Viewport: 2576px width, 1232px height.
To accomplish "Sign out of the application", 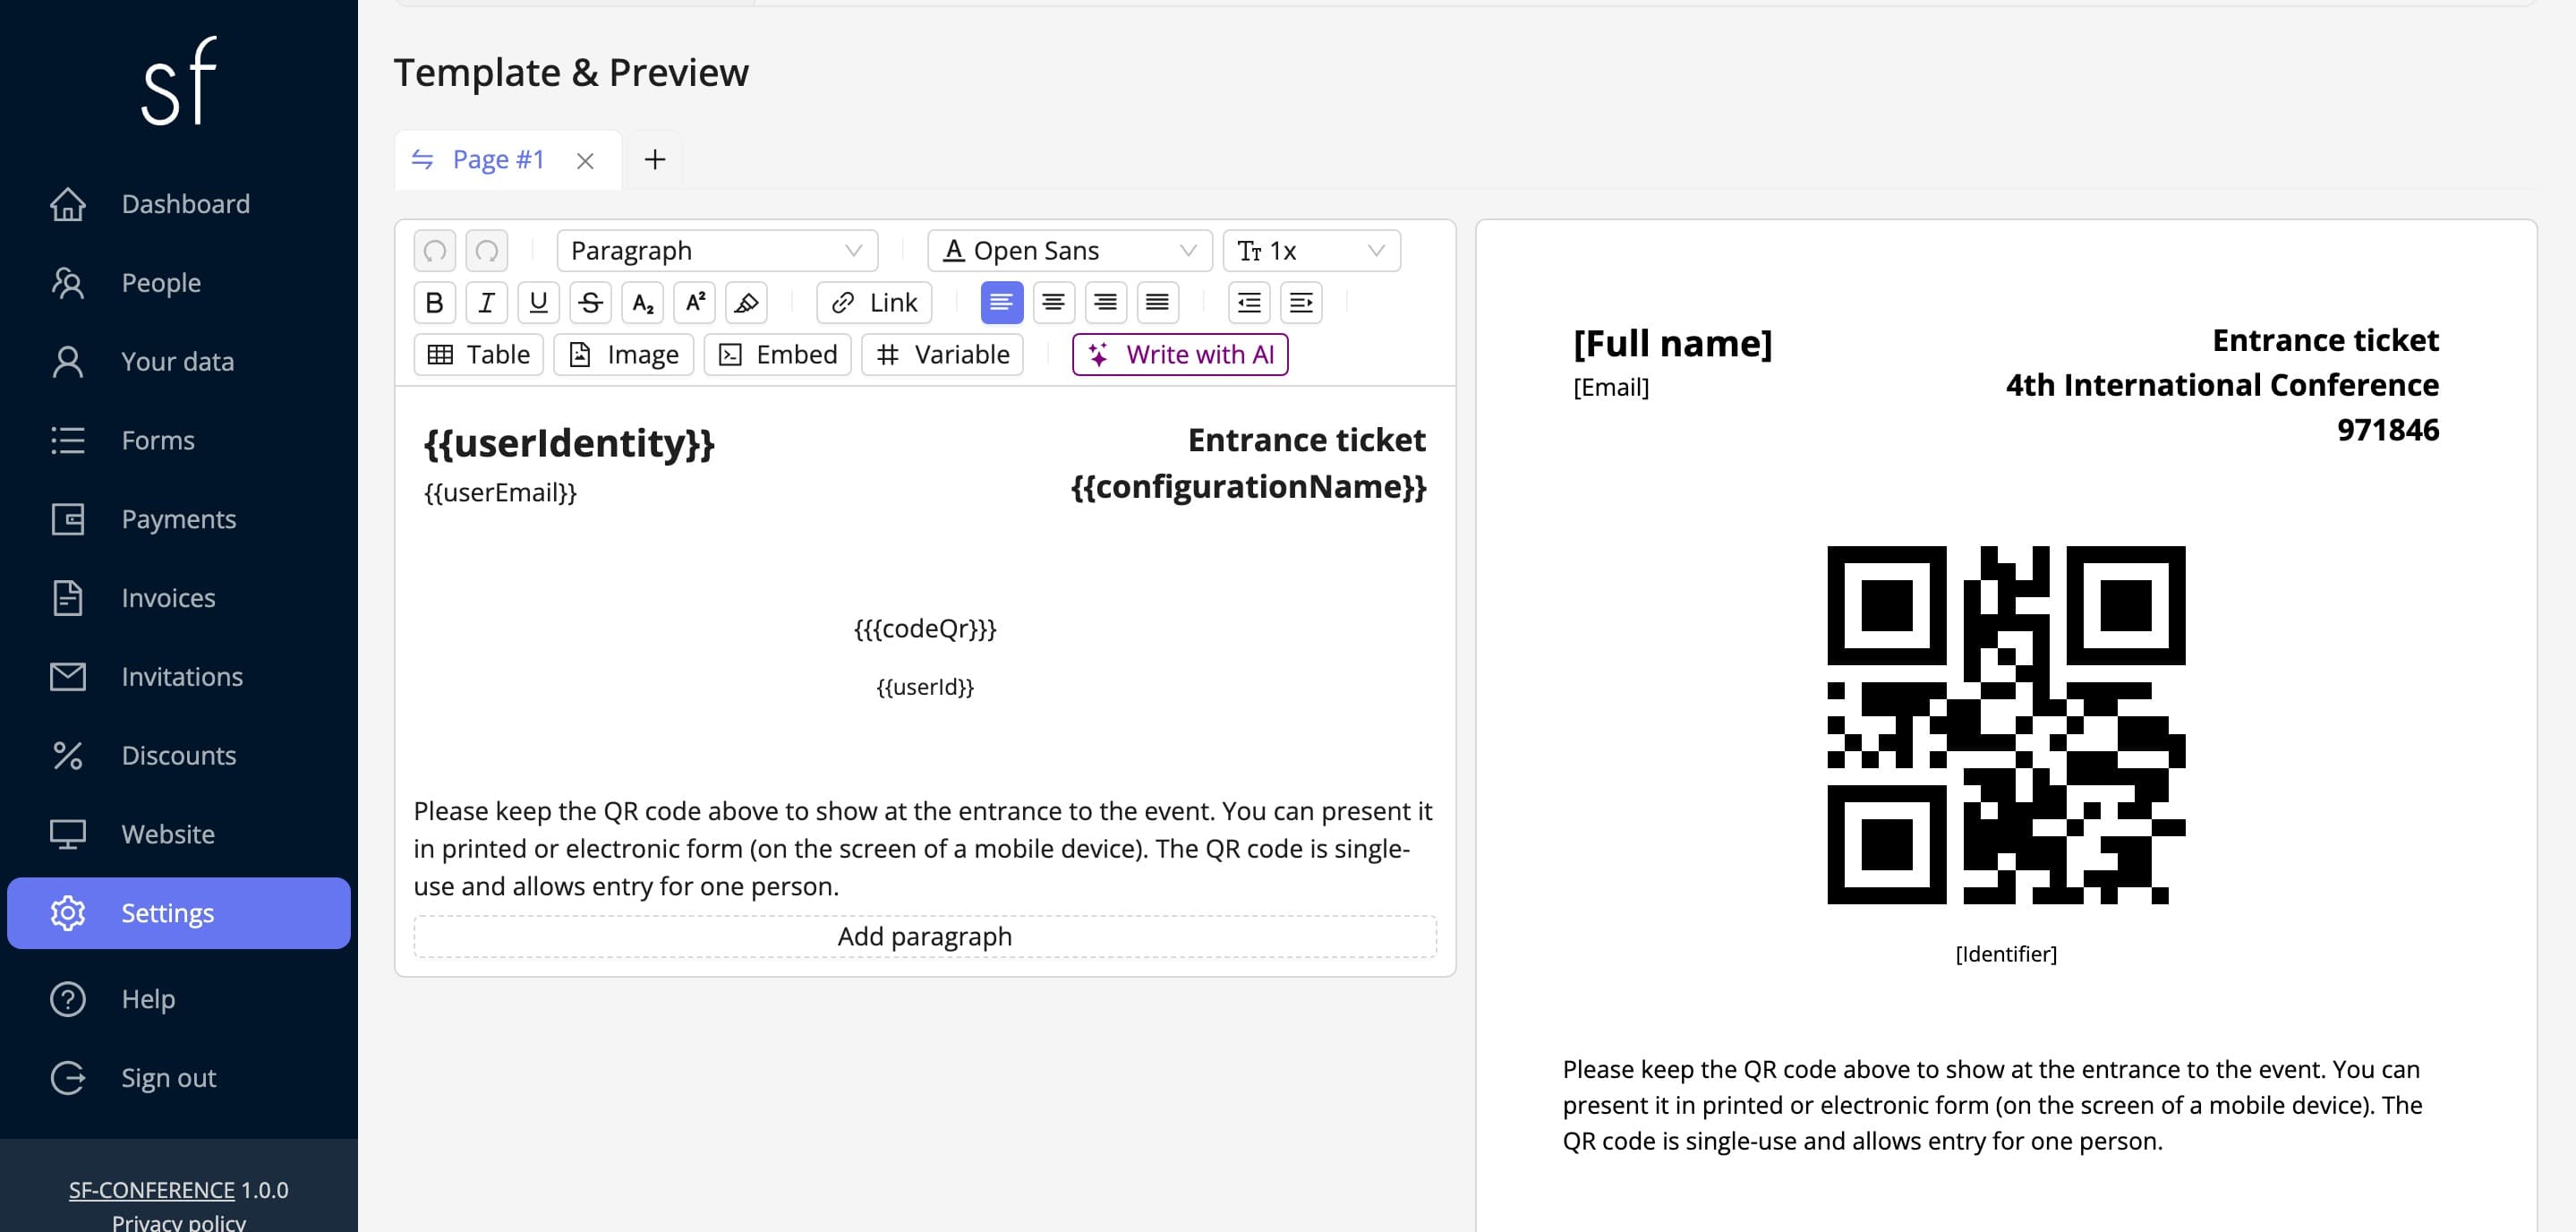I will [179, 1078].
